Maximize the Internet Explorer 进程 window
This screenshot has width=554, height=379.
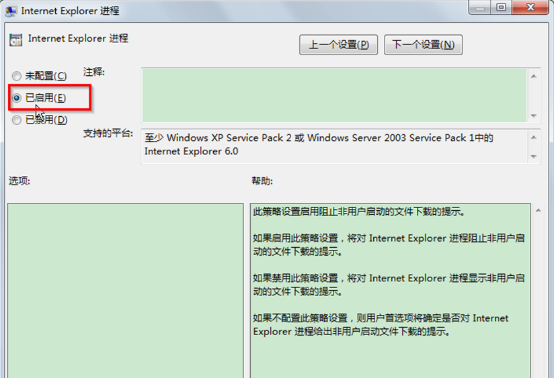[501, 7]
